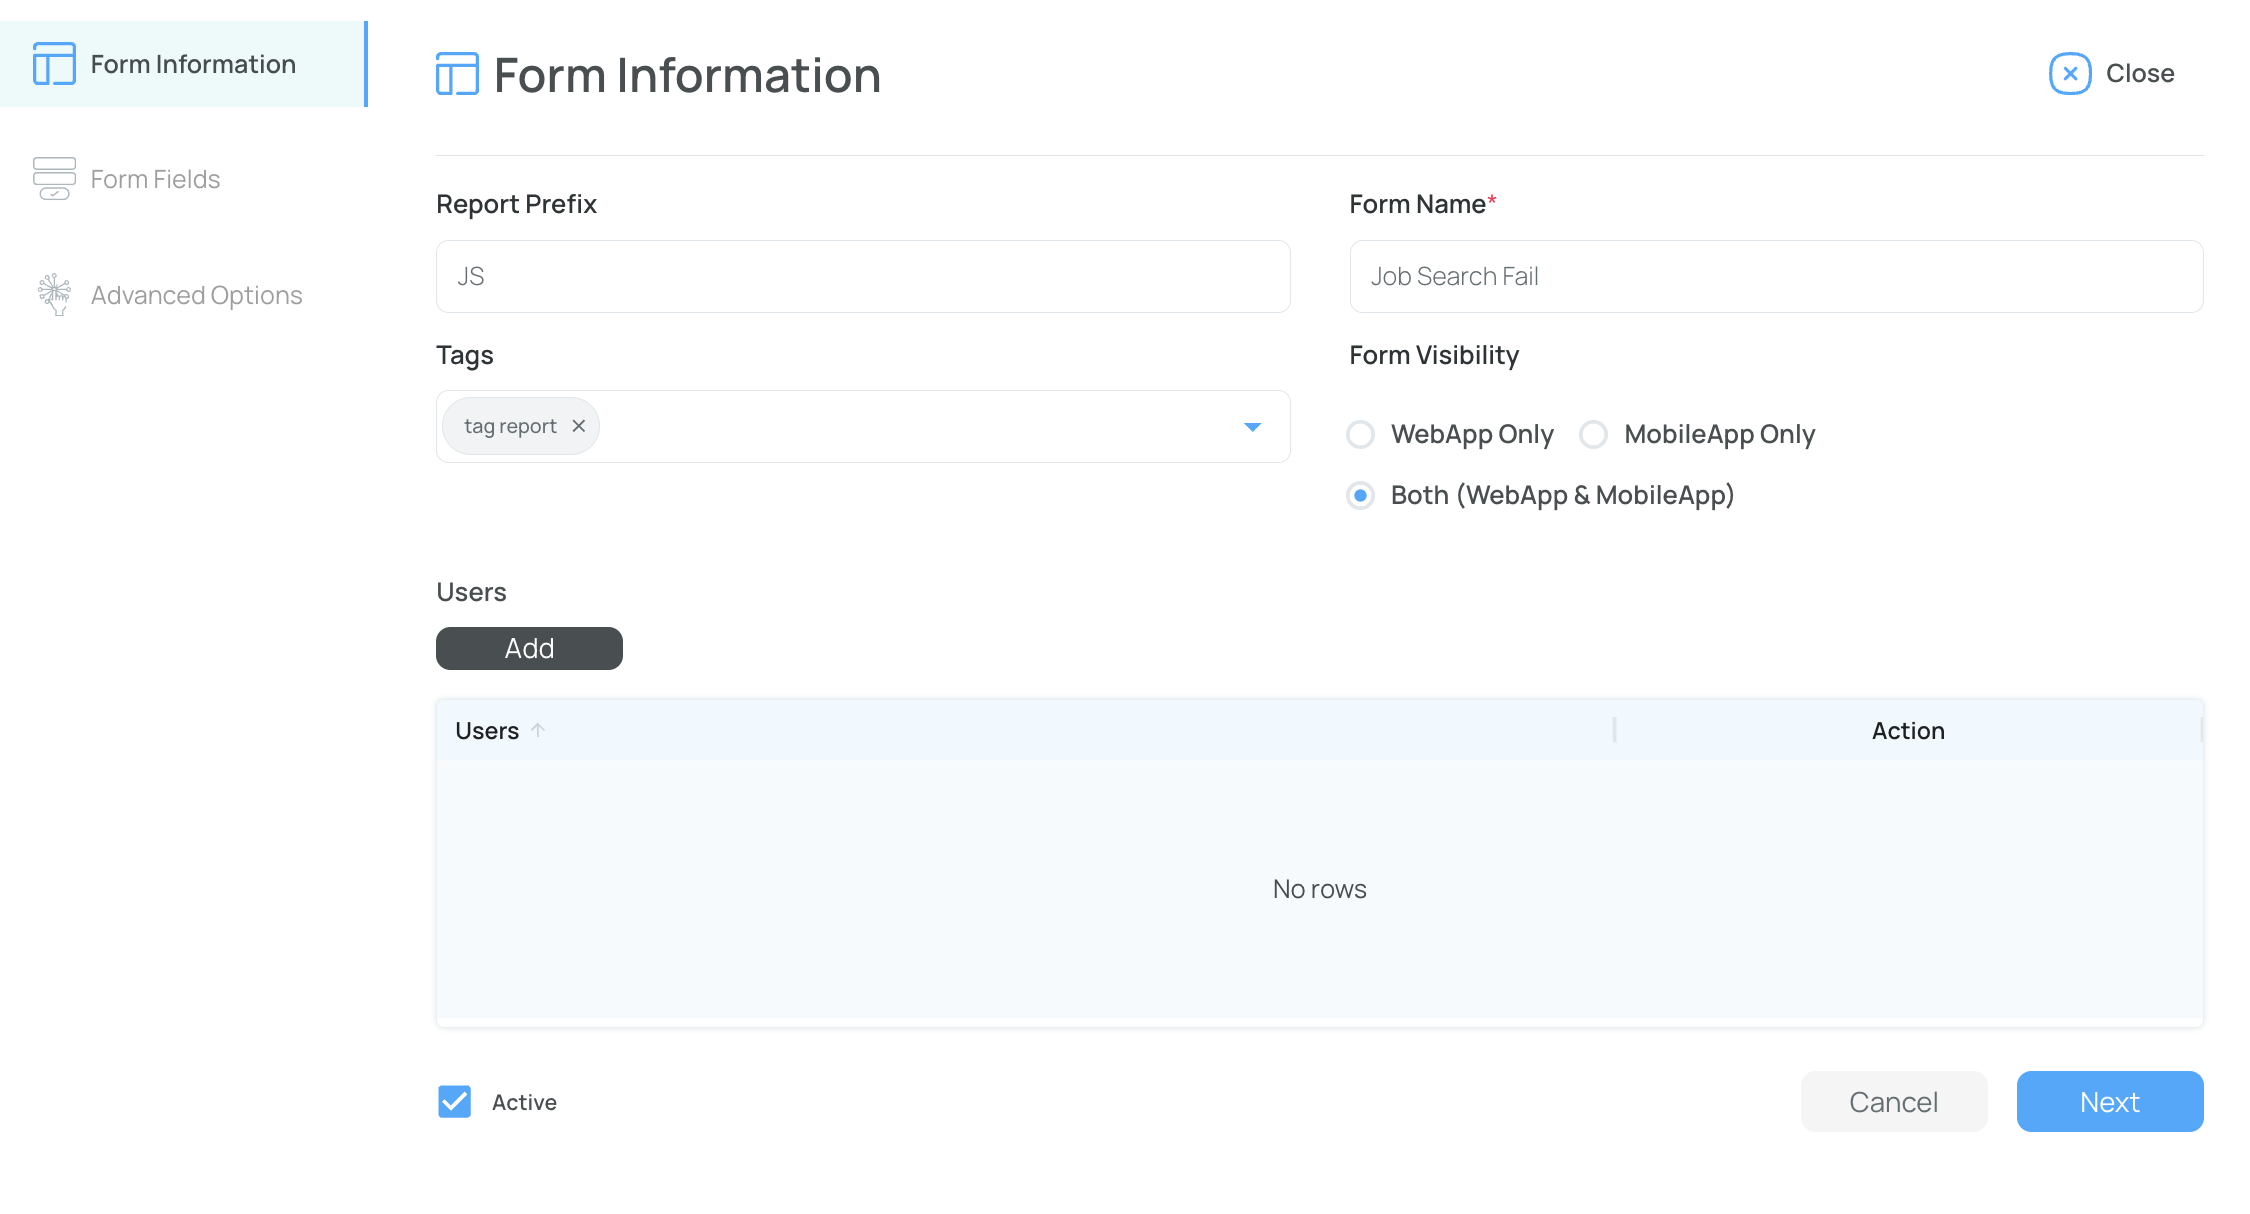
Task: Click the Cancel button
Action: point(1893,1101)
